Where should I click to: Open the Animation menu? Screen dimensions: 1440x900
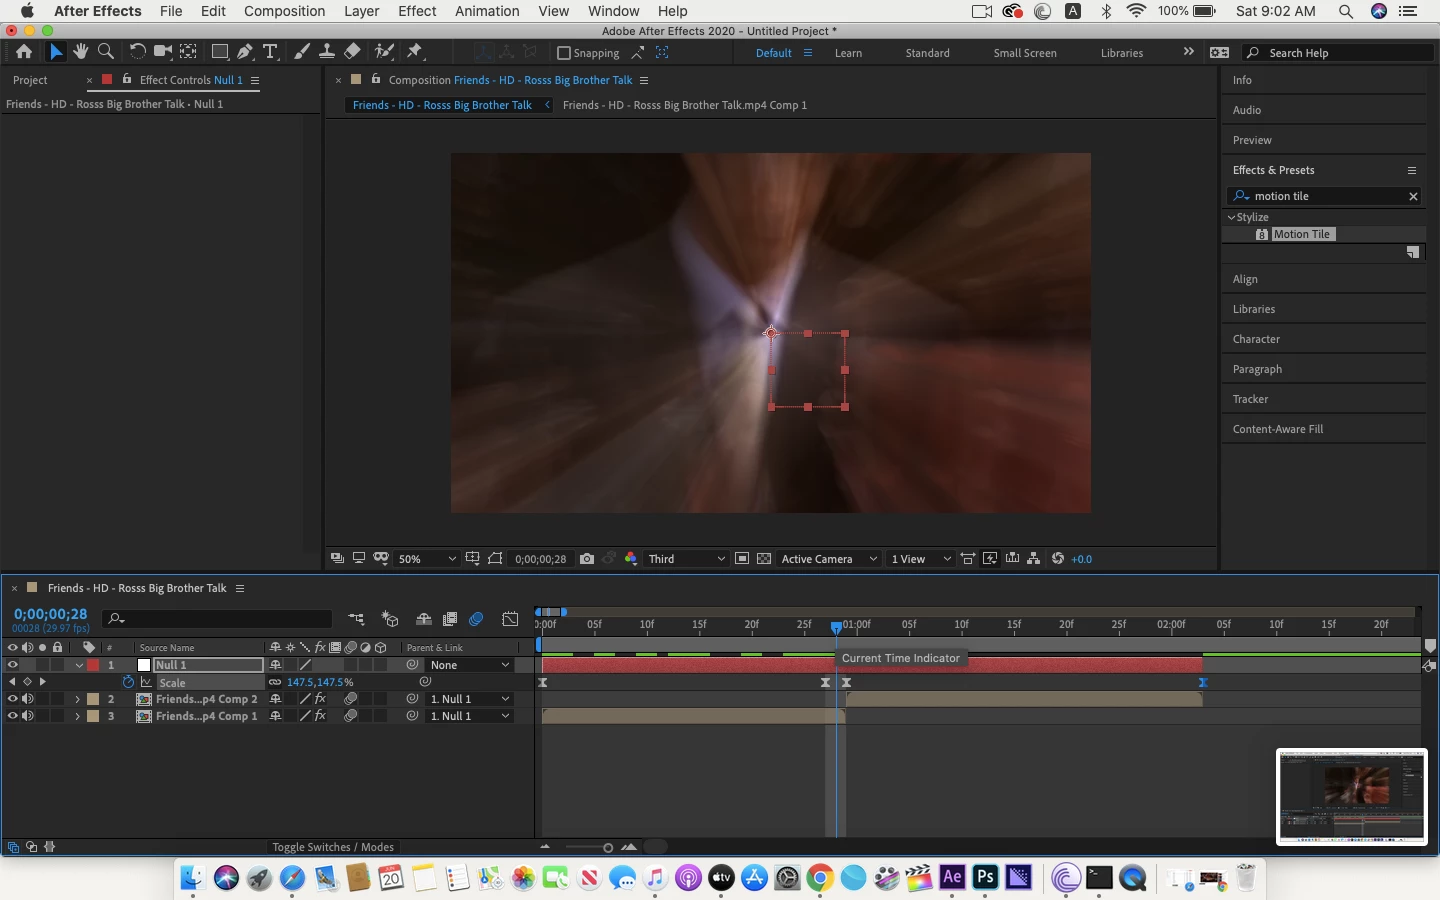pyautogui.click(x=487, y=11)
